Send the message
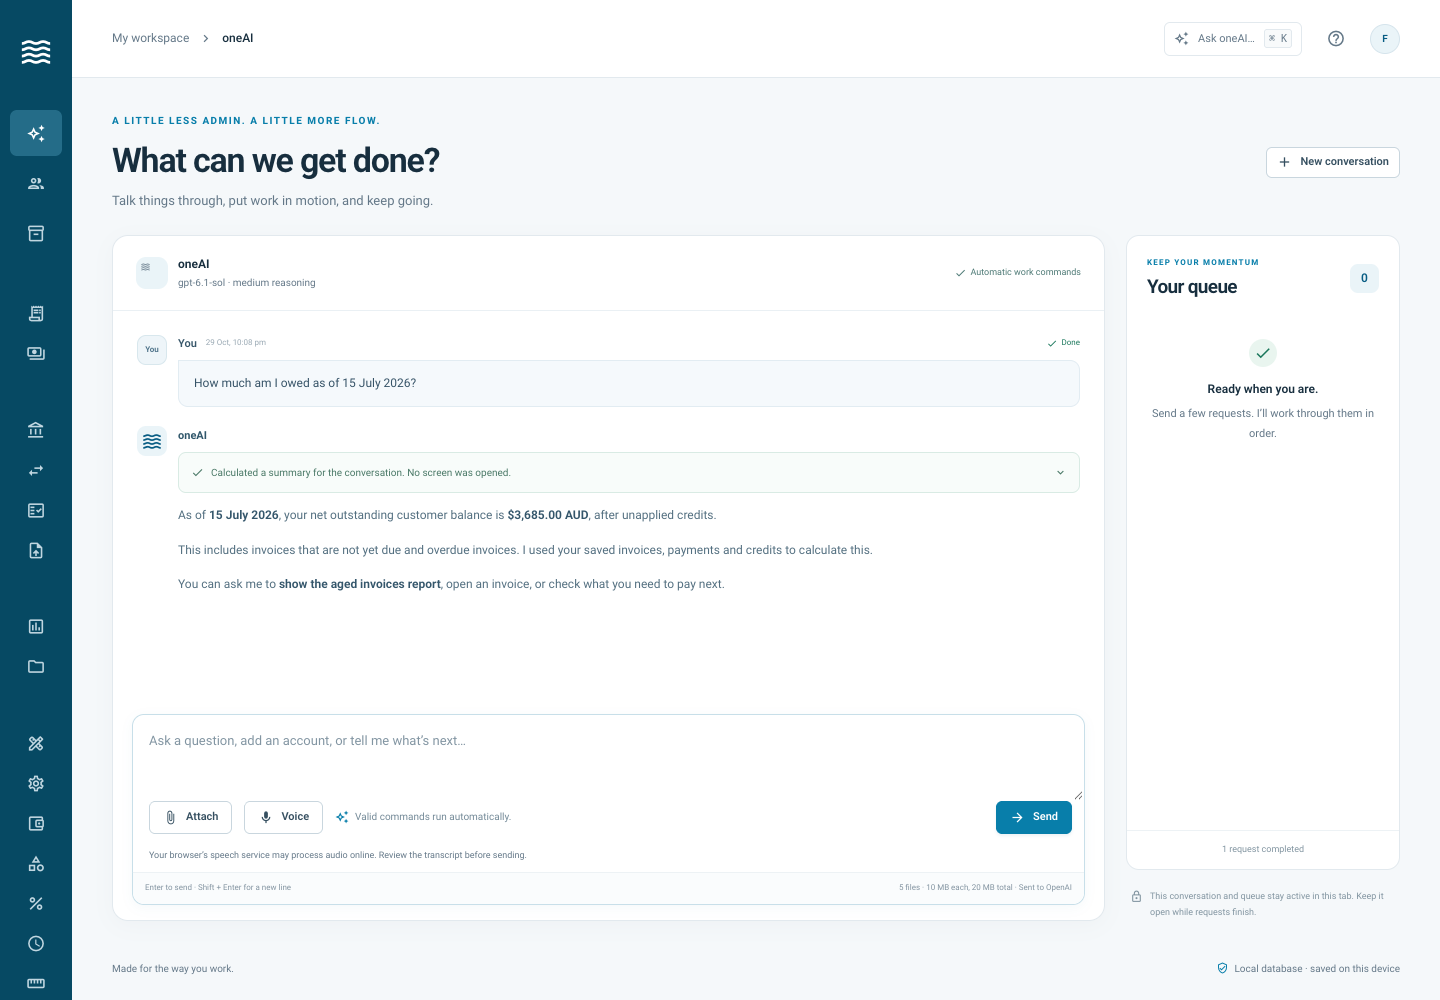The image size is (1440, 1000). tap(1034, 817)
